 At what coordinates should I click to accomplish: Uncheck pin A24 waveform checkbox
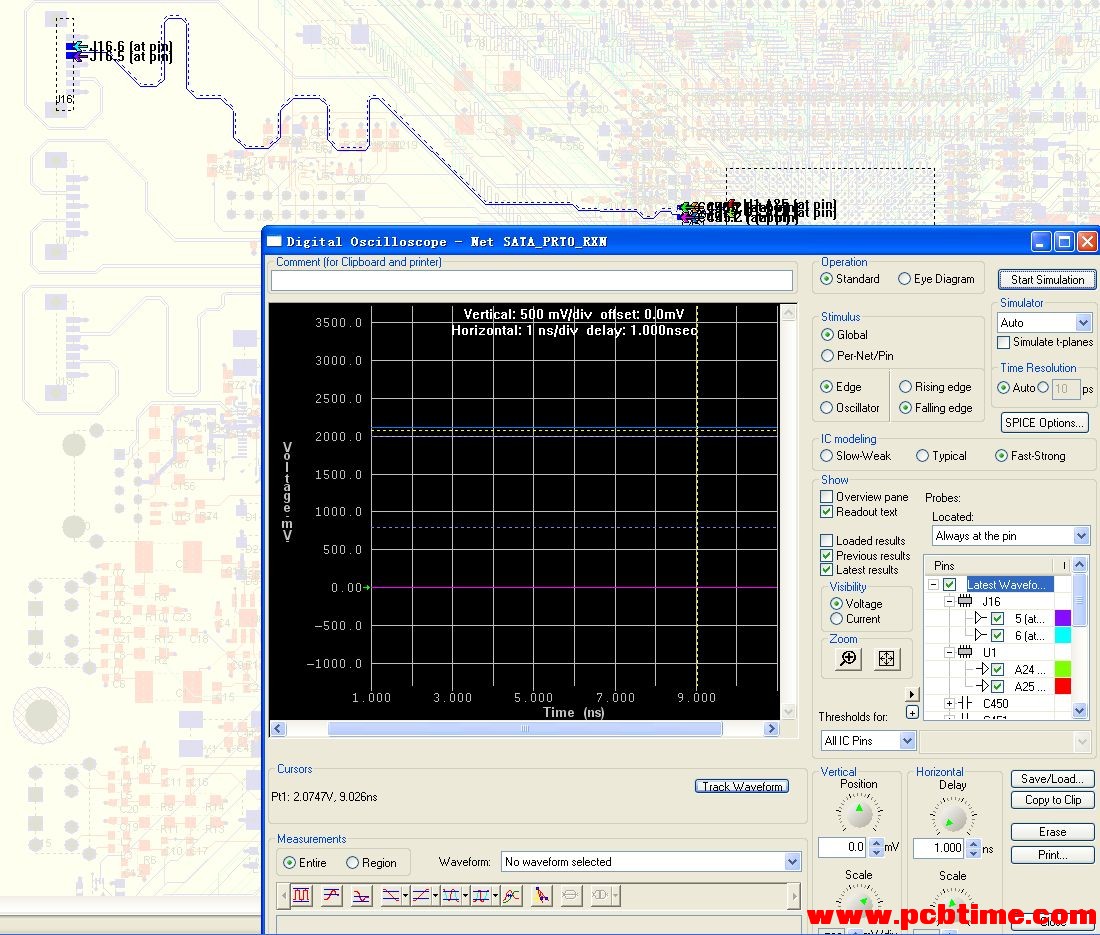click(x=998, y=669)
